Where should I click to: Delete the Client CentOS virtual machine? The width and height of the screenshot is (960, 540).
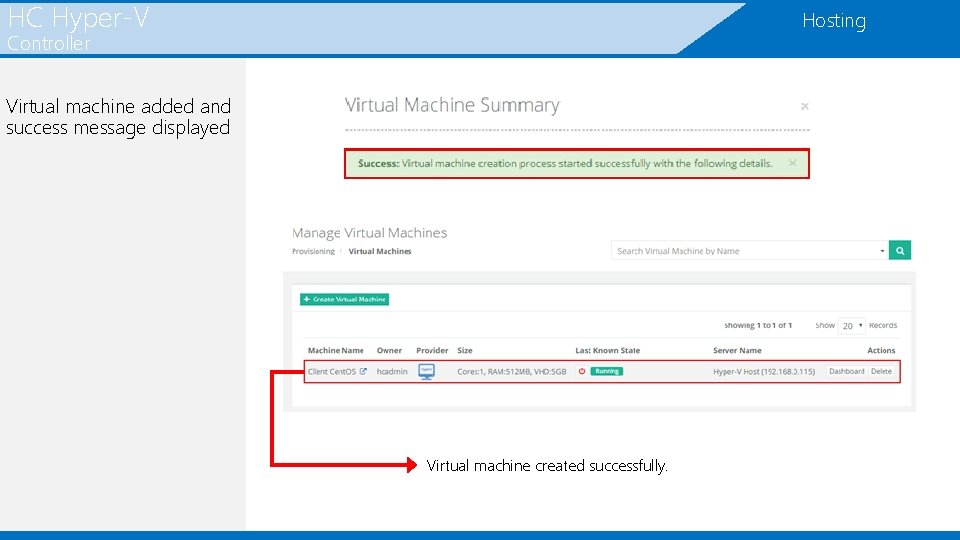point(881,371)
